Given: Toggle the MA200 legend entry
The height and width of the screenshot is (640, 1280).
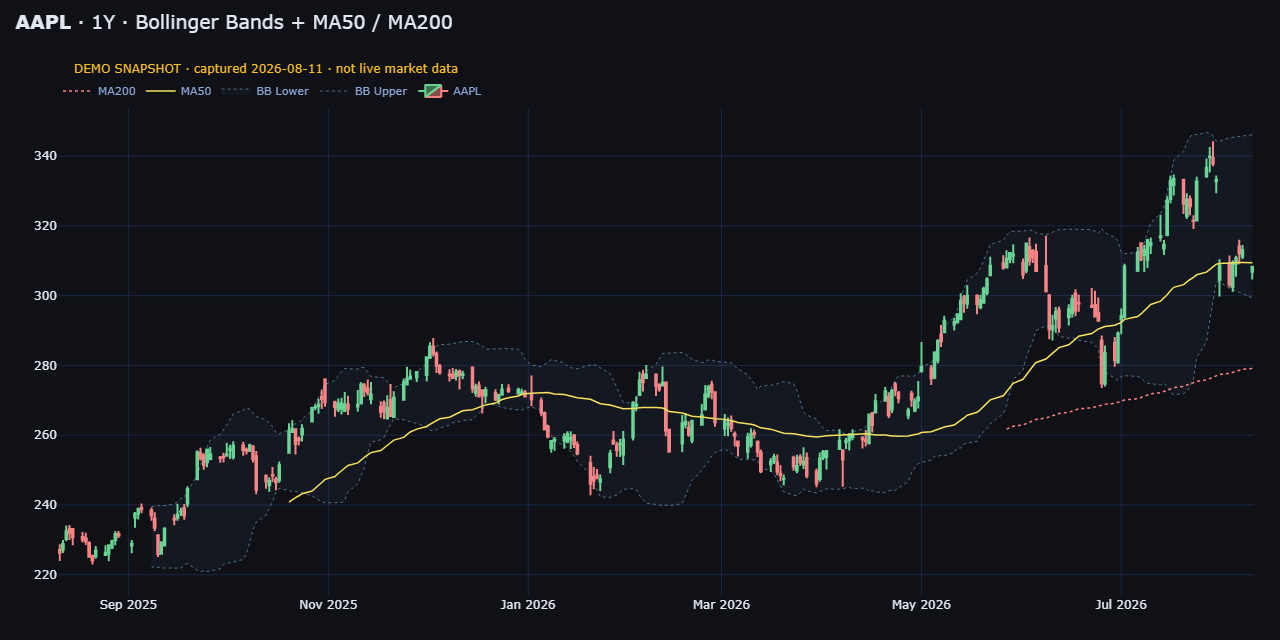Looking at the screenshot, I should pyautogui.click(x=99, y=91).
